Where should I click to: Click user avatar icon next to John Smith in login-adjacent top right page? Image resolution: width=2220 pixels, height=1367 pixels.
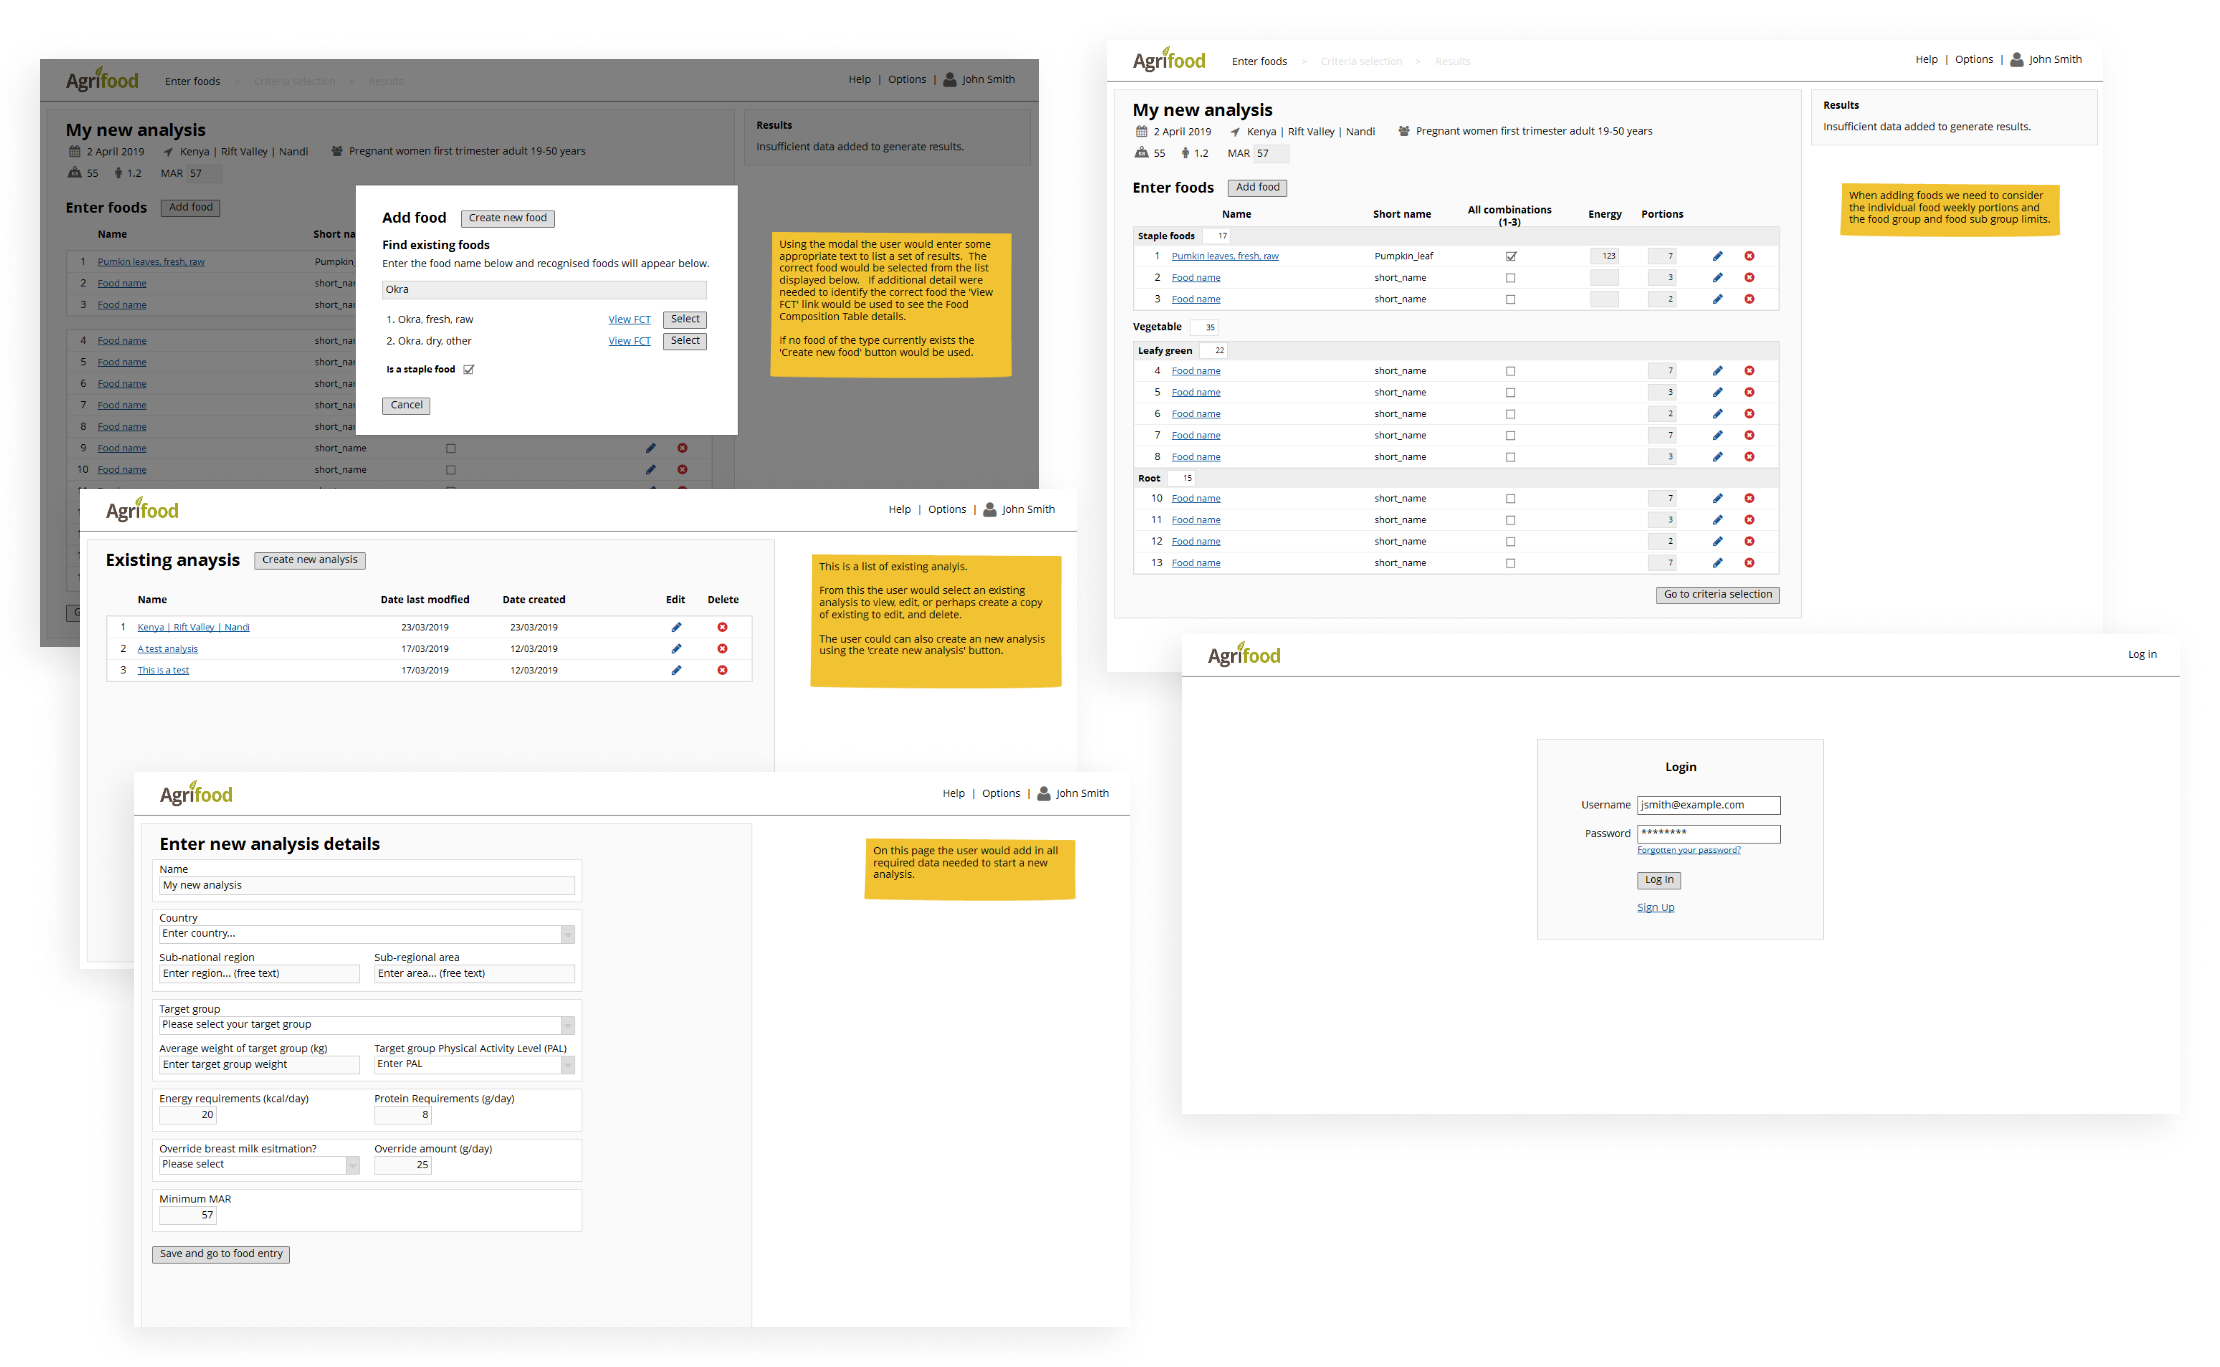[x=2017, y=60]
